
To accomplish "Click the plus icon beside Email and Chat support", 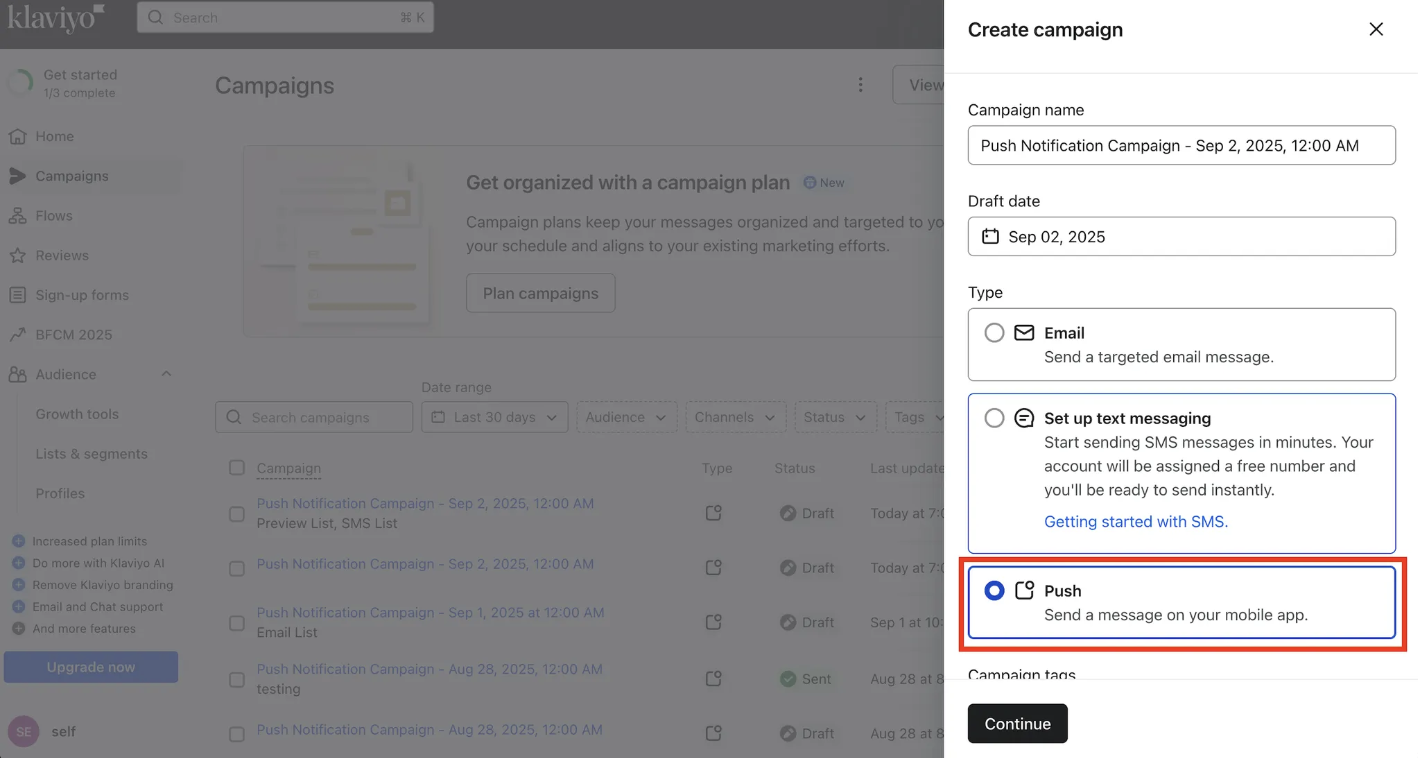I will click(18, 607).
